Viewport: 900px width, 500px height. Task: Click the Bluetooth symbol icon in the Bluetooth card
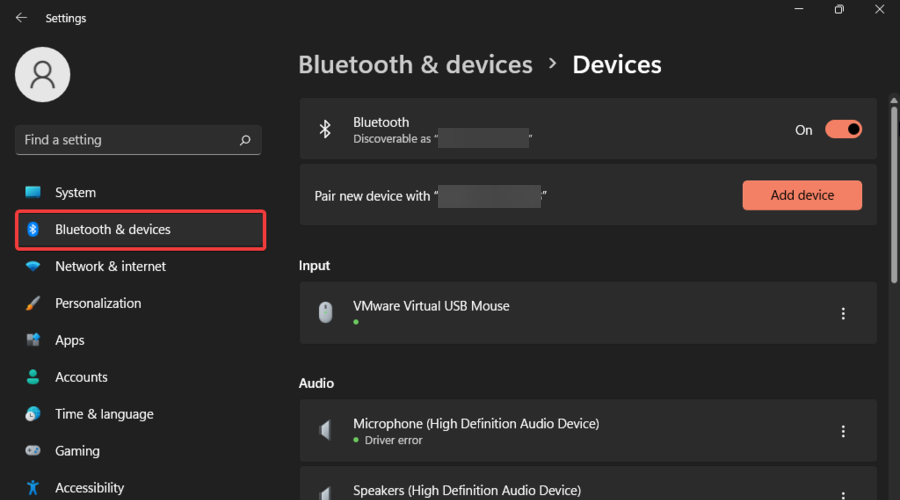[325, 129]
